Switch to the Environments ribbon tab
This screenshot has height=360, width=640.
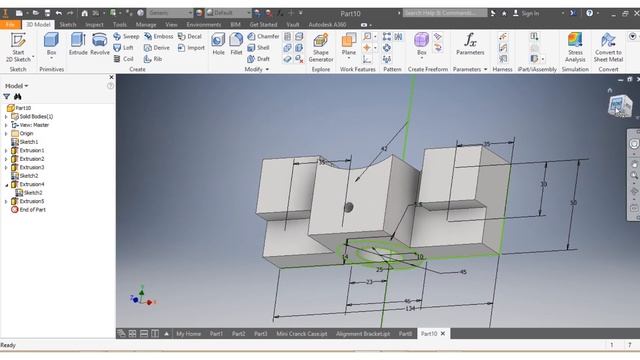(x=203, y=24)
